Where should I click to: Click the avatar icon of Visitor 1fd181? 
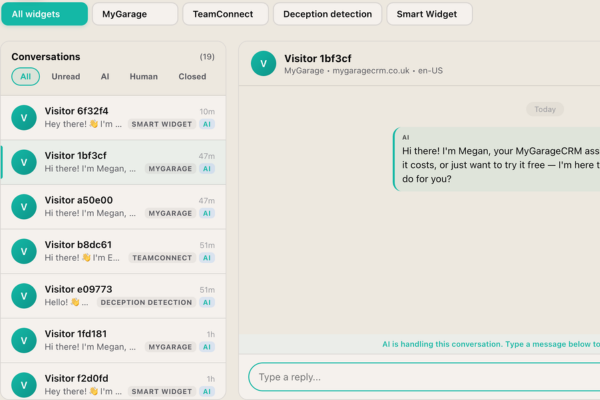coord(24,341)
